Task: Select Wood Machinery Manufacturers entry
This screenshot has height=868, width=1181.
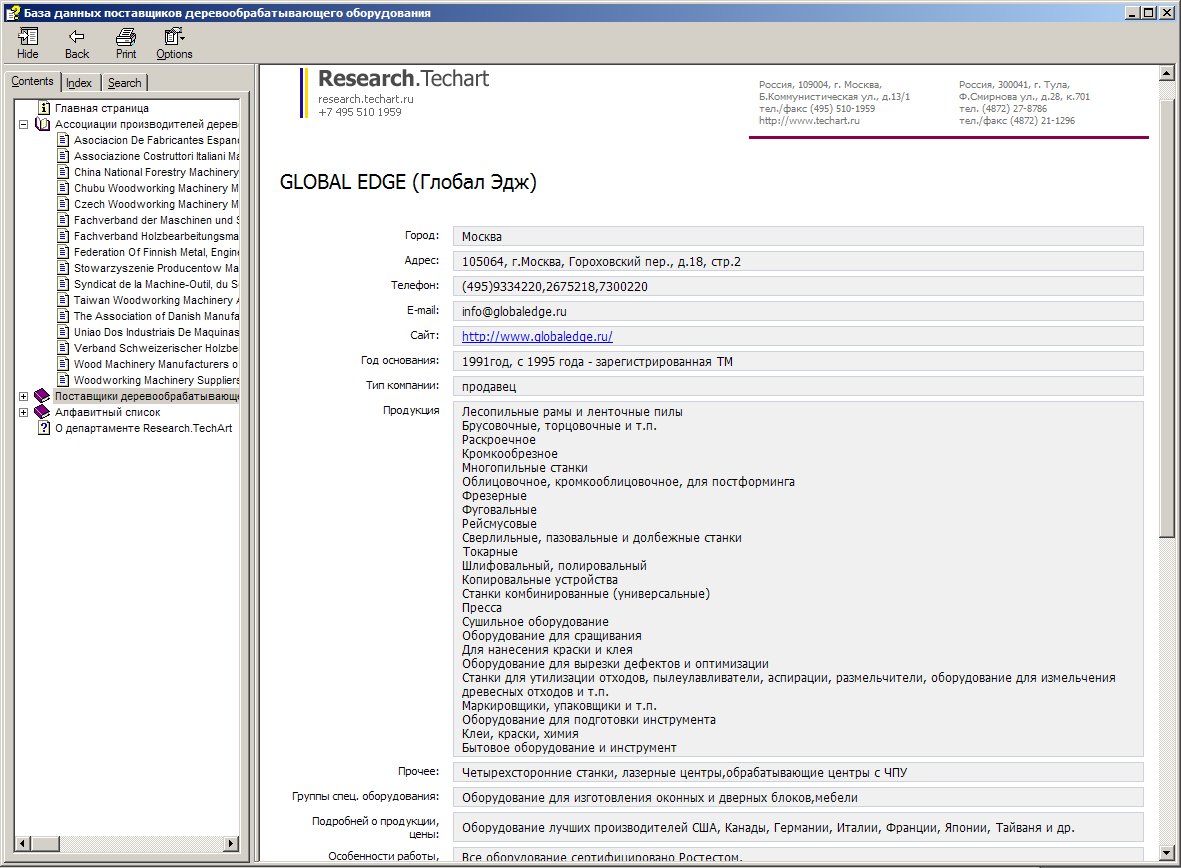Action: point(156,364)
